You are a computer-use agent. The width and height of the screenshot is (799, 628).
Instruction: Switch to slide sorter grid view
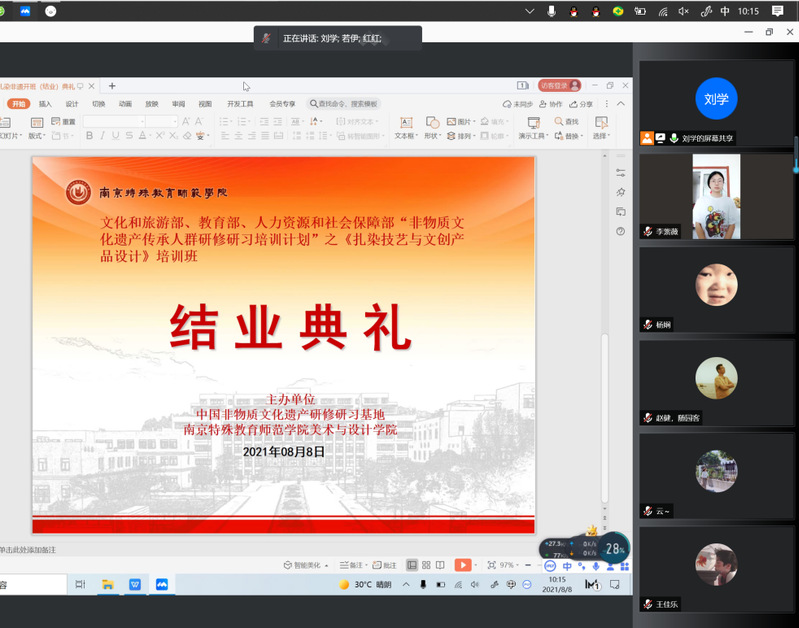(426, 565)
